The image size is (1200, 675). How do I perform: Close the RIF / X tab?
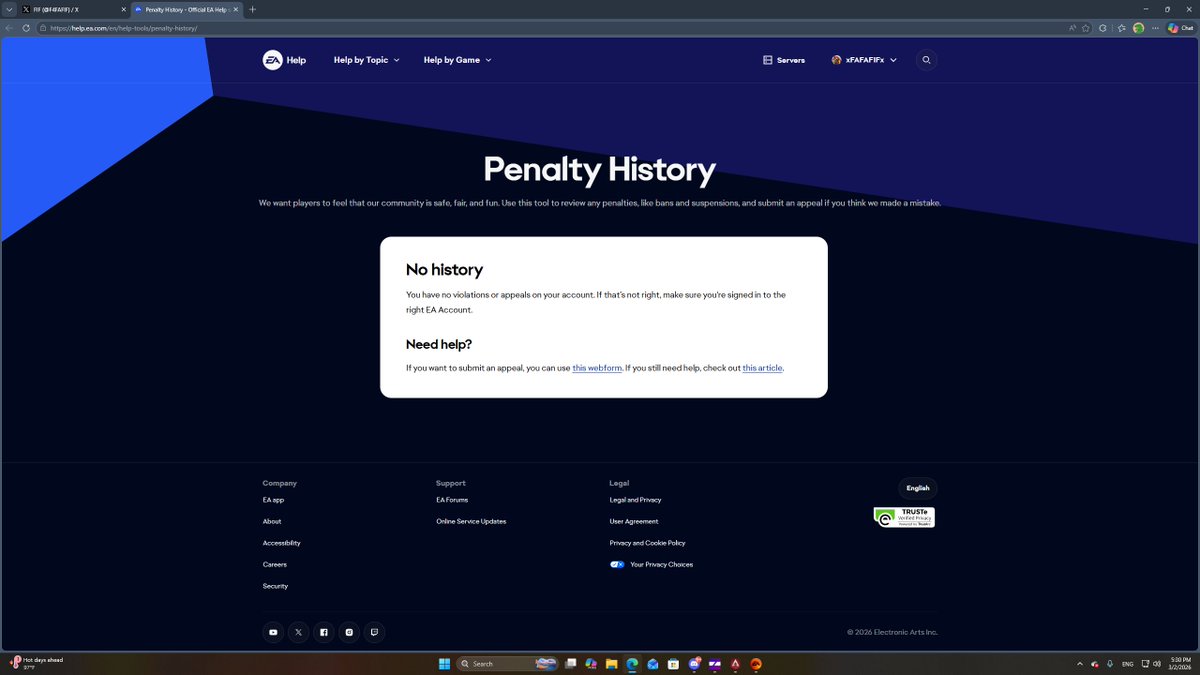coord(123,9)
